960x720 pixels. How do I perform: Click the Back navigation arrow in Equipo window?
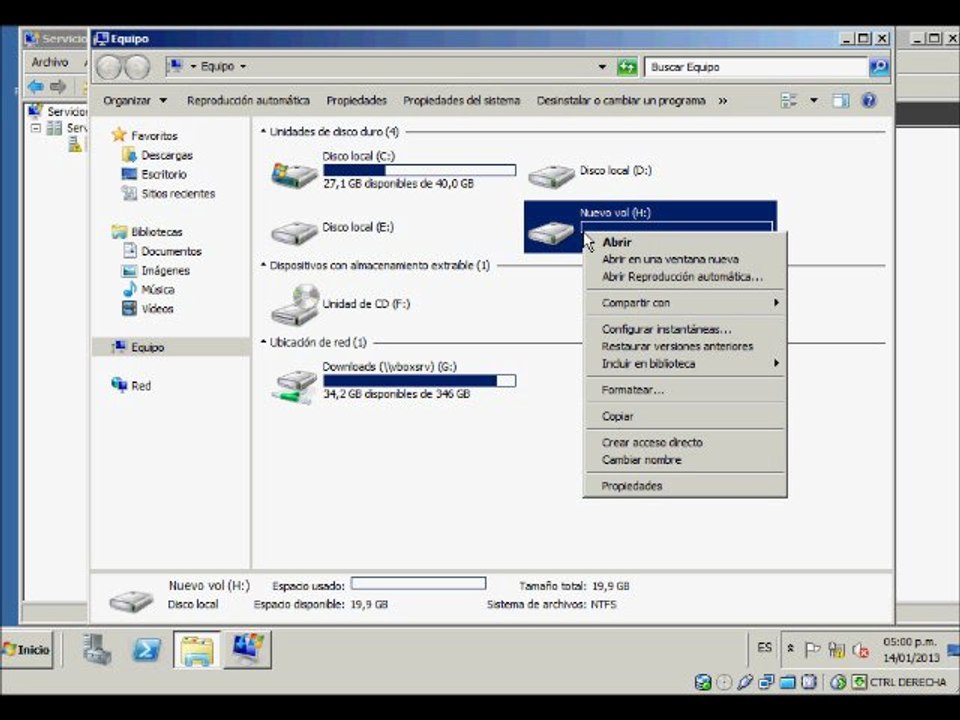pyautogui.click(x=109, y=67)
